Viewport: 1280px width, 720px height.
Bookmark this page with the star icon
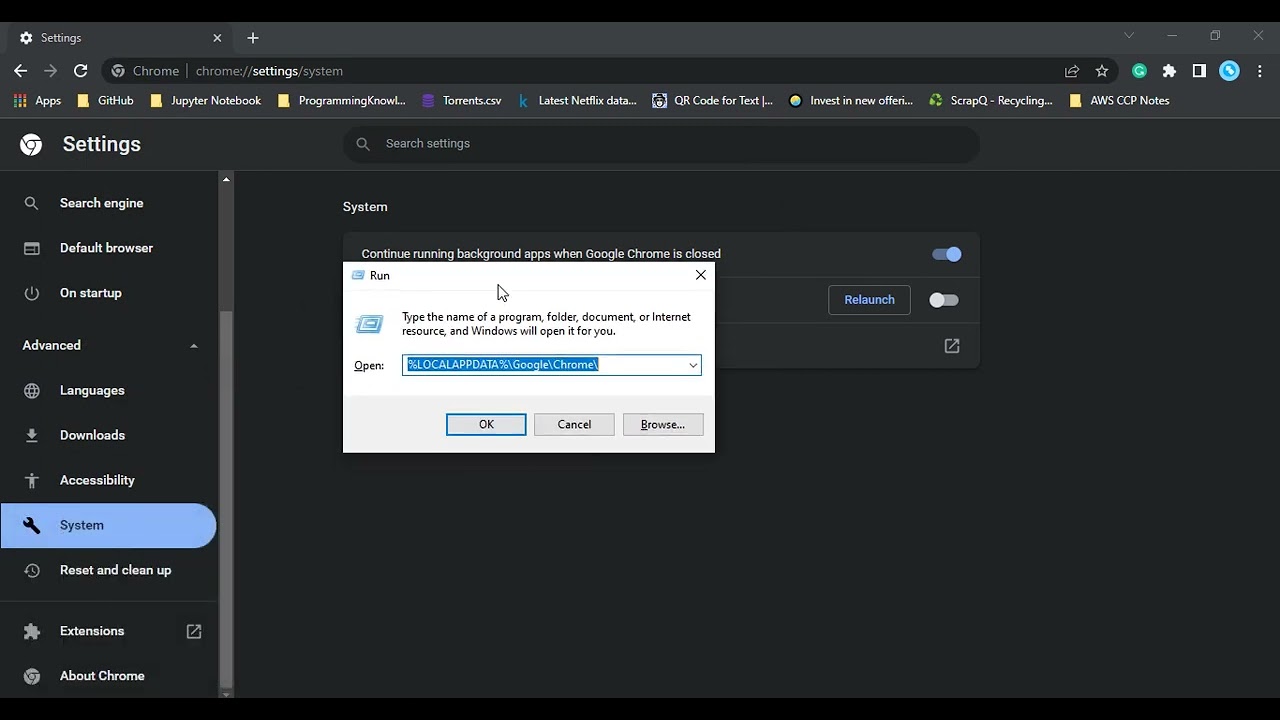point(1102,71)
